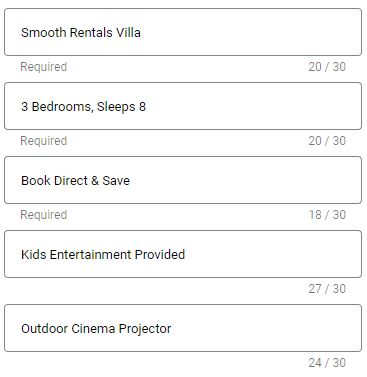Image resolution: width=367 pixels, height=377 pixels.
Task: Place cursor on the ampersand in Book Direct & Save
Action: pyautogui.click(x=95, y=180)
